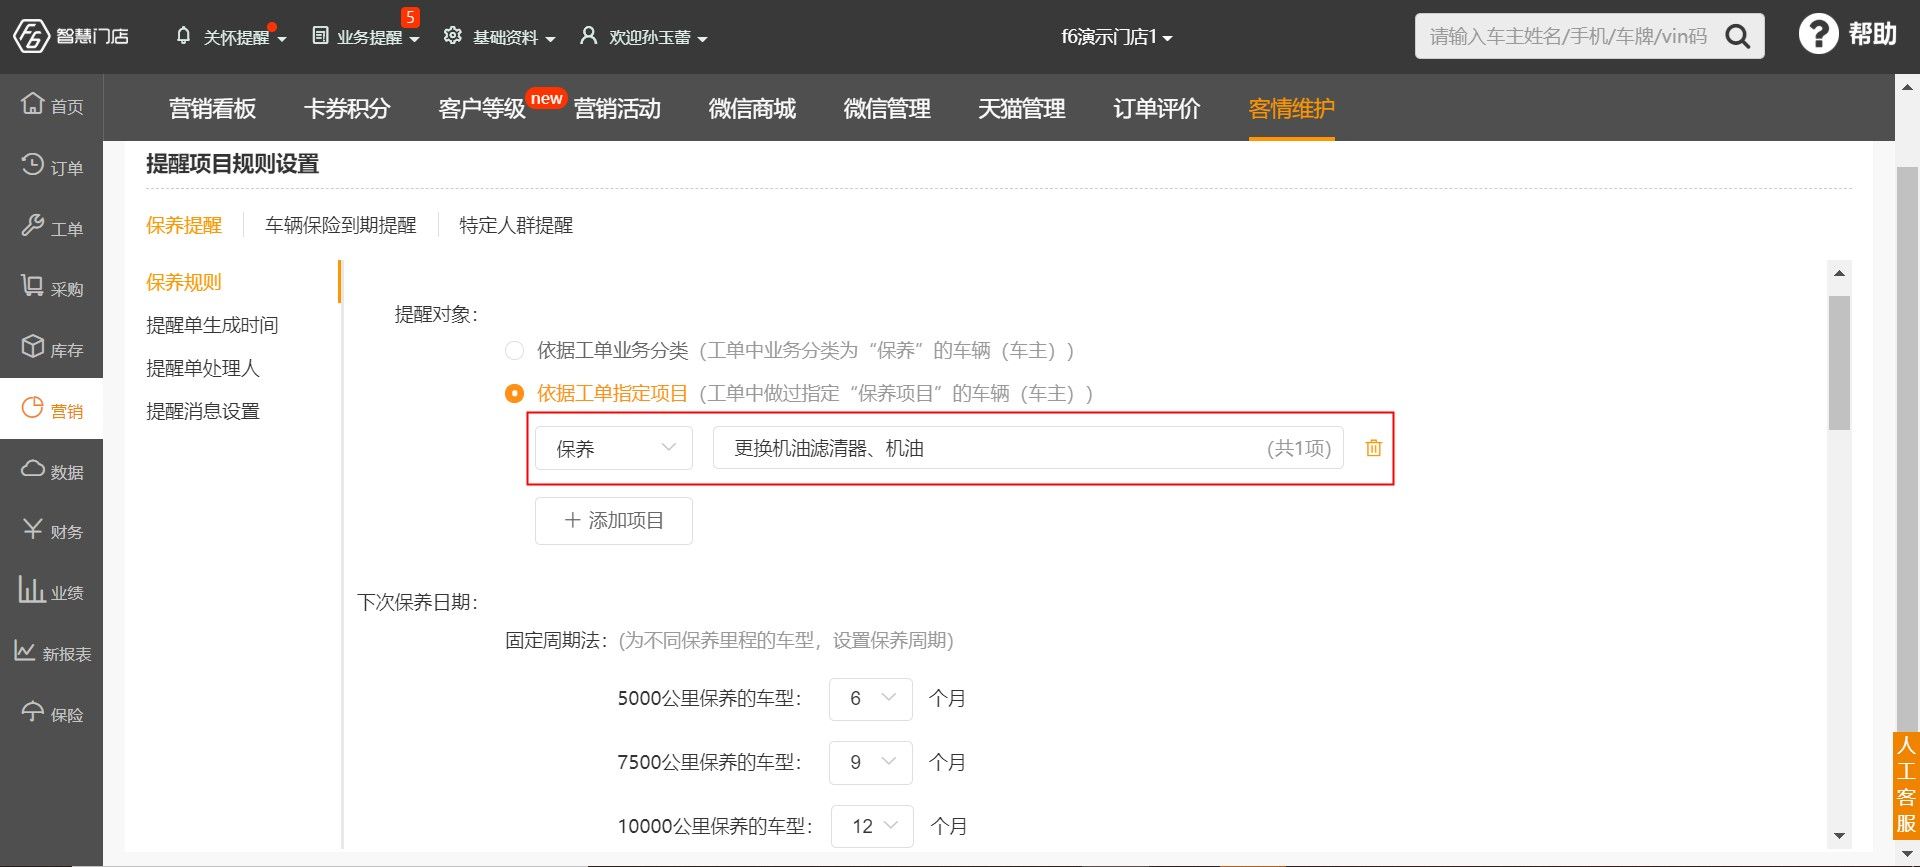Click the inner panel scrollbar thumb
This screenshot has width=1920, height=867.
coord(1839,362)
